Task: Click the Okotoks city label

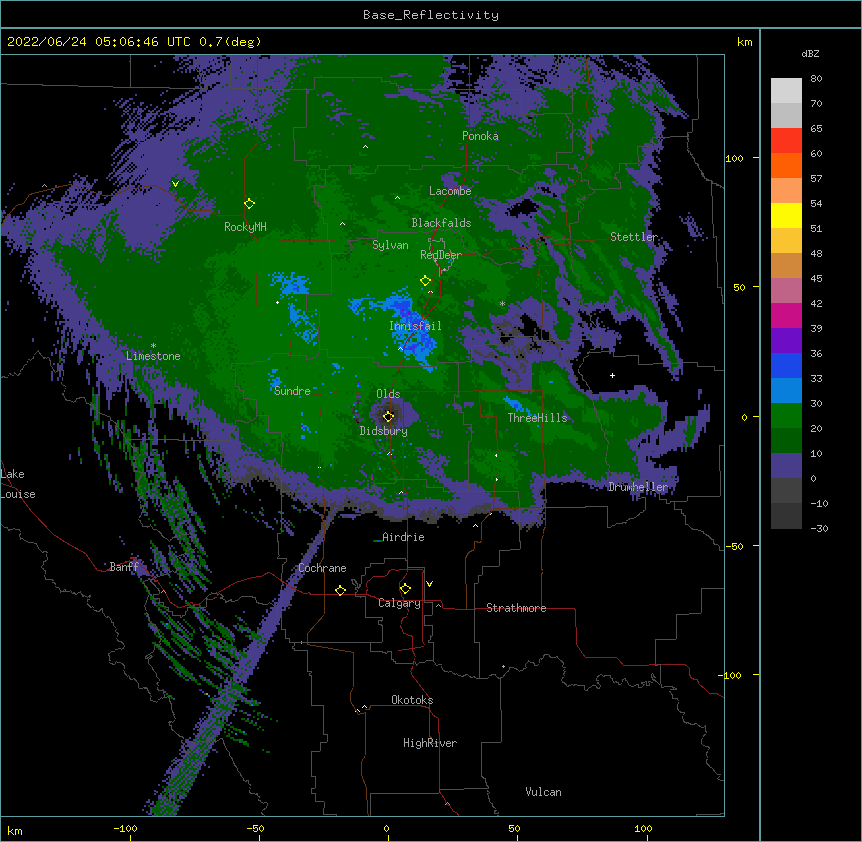Action: (412, 700)
